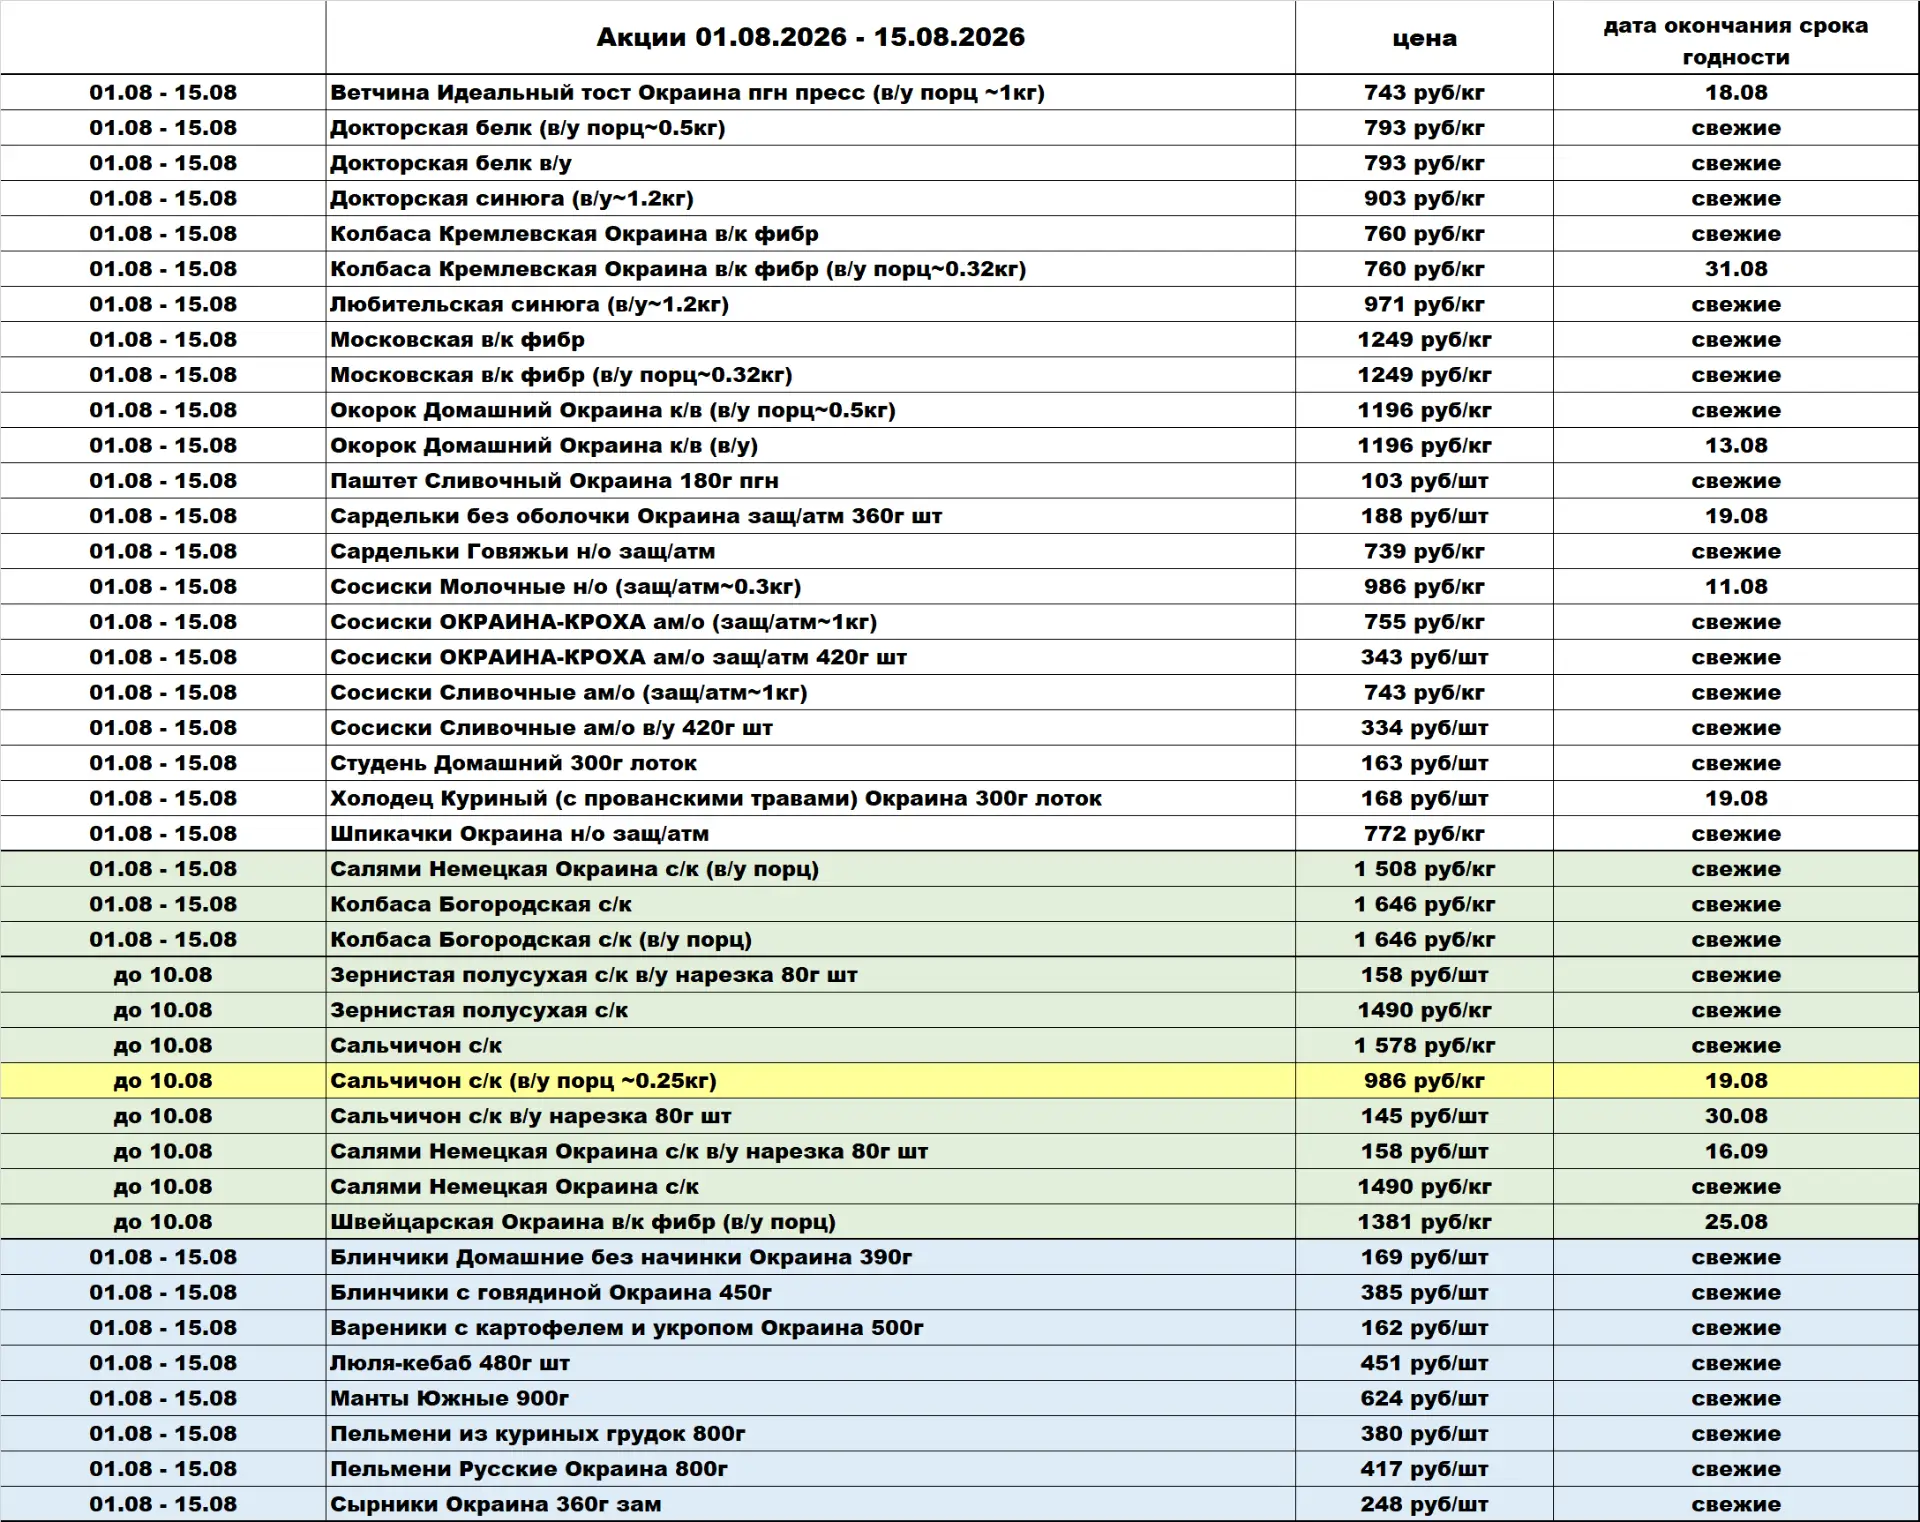Select the price '145 руб/шт'

(x=1424, y=1116)
